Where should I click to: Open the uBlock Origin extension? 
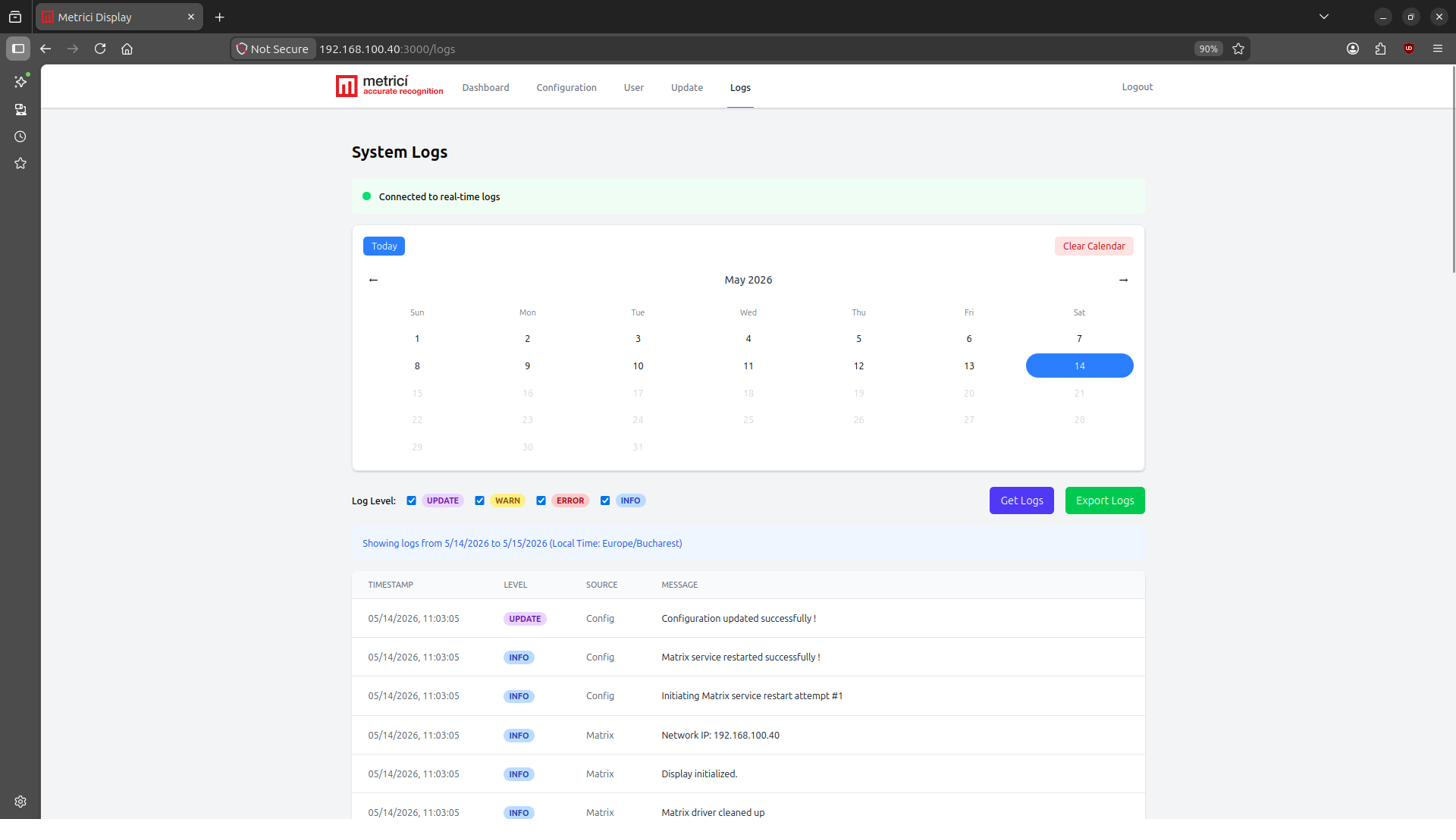click(1409, 48)
